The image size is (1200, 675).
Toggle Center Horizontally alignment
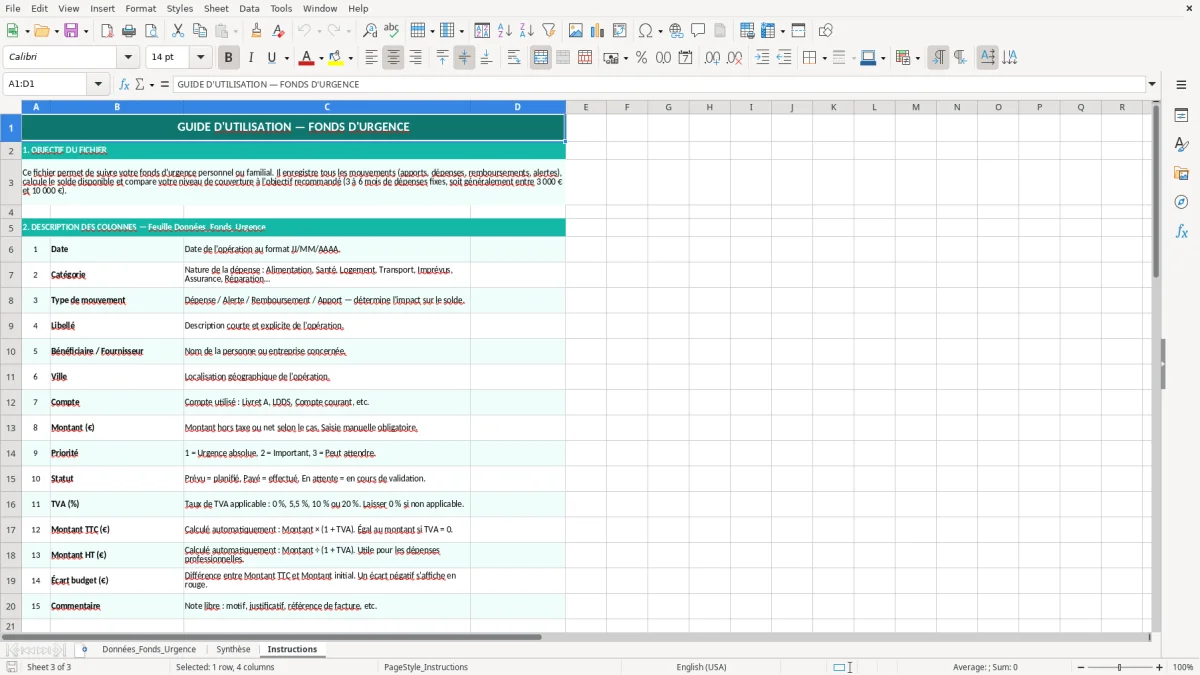pos(393,58)
